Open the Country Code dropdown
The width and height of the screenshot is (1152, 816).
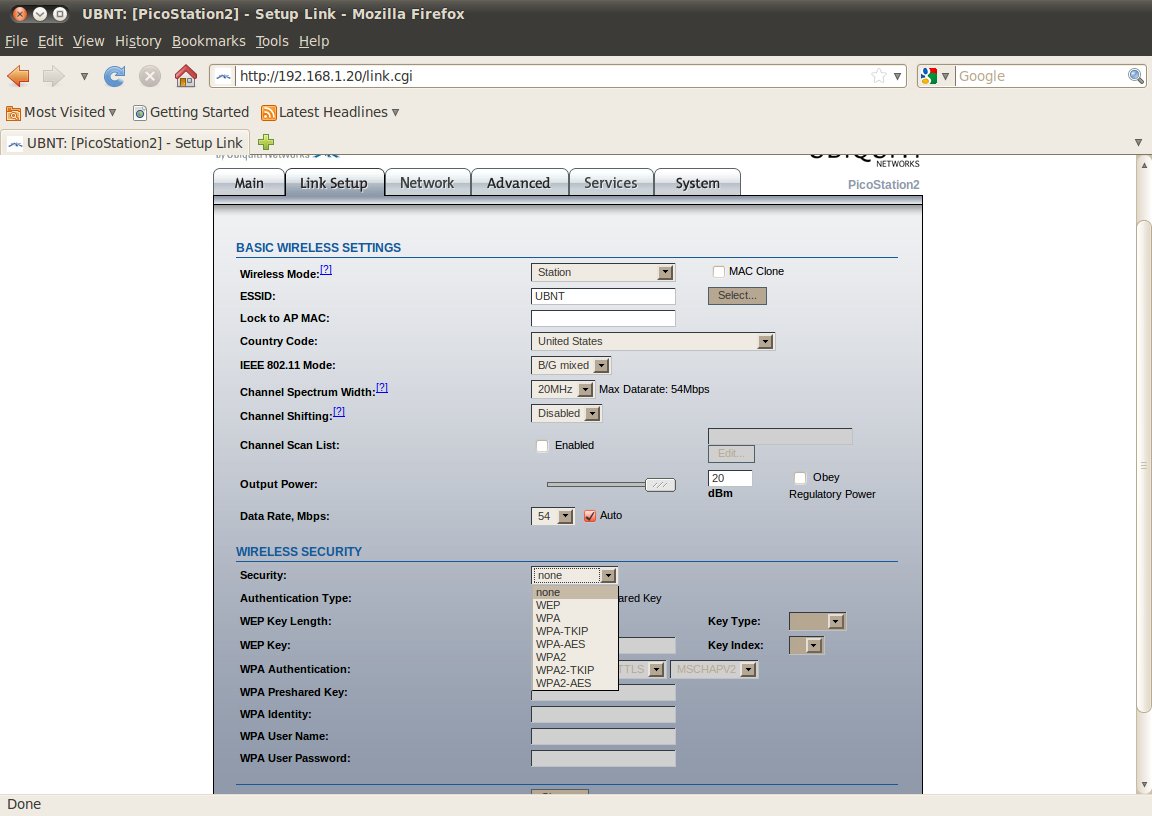point(652,342)
